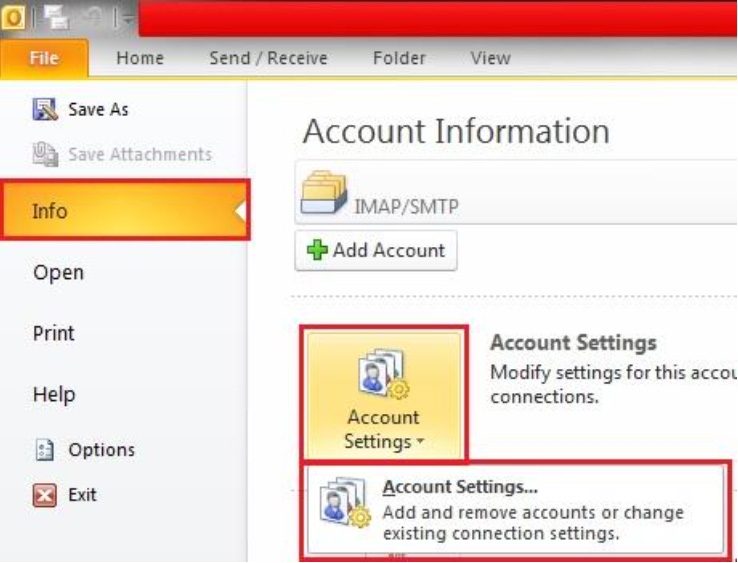The width and height of the screenshot is (738, 563).
Task: Click the Account Settings button's people-and-gear icon
Action: (x=383, y=375)
